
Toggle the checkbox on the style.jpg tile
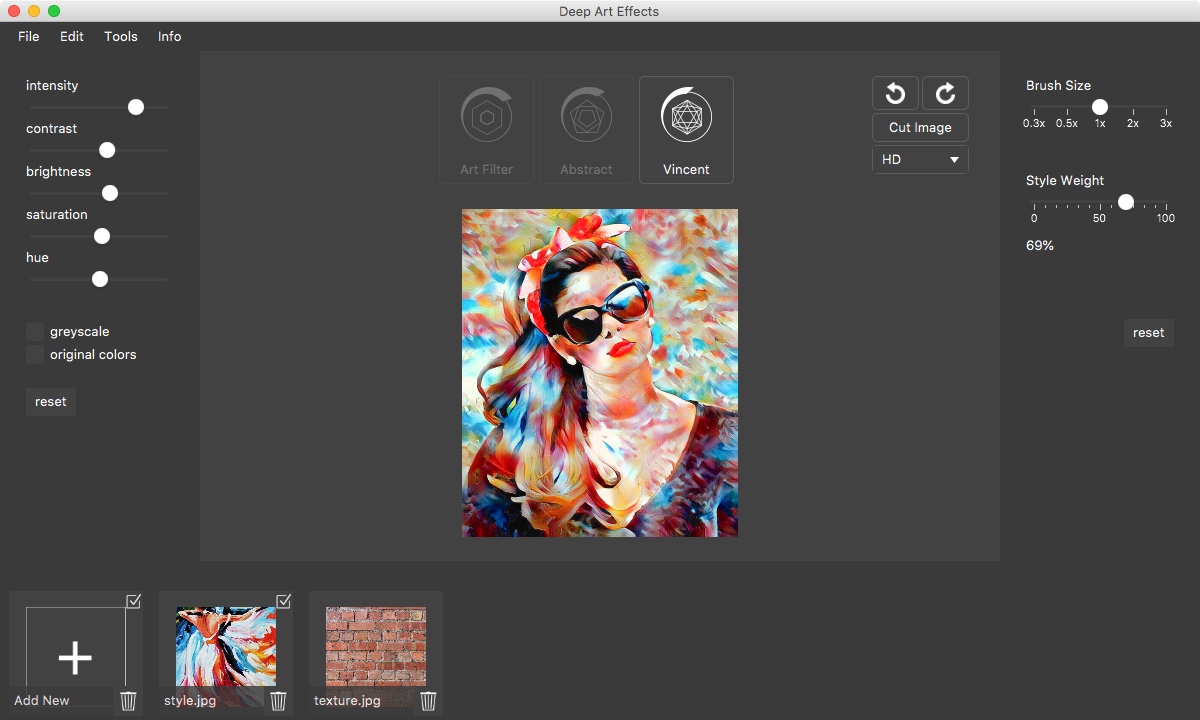click(284, 600)
